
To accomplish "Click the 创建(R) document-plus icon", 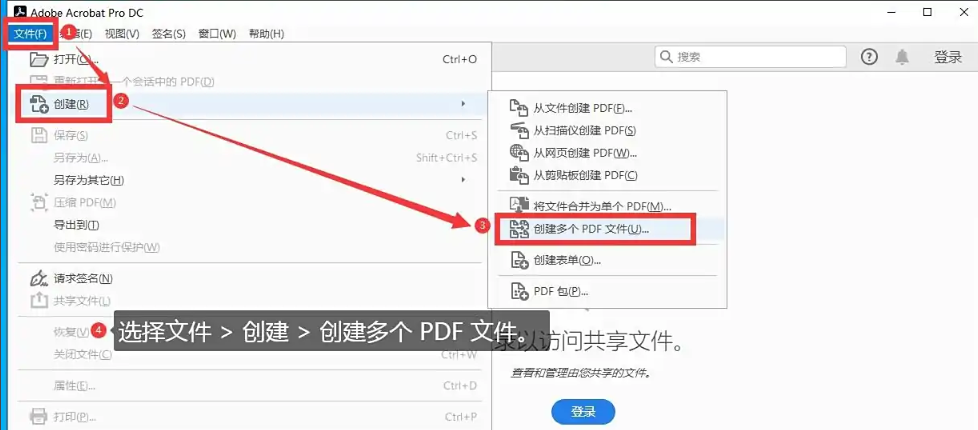I will pyautogui.click(x=39, y=104).
